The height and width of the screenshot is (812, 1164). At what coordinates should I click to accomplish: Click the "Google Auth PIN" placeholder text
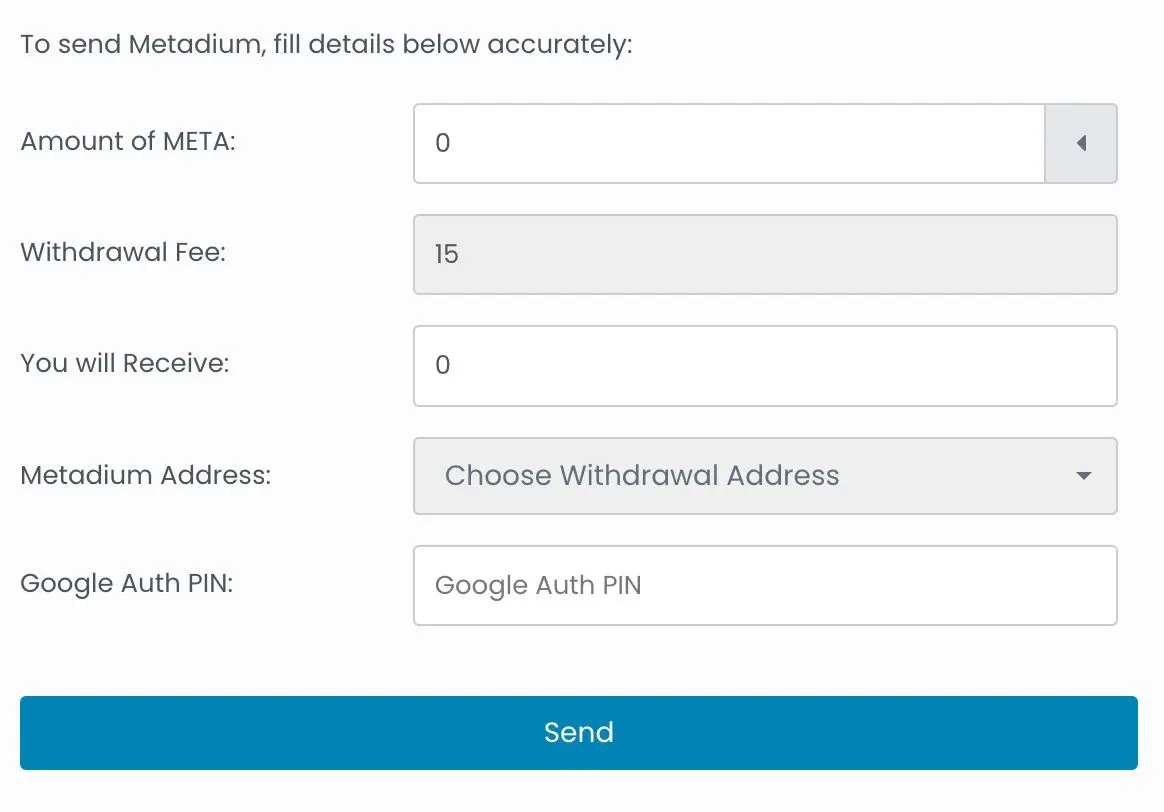coord(538,586)
